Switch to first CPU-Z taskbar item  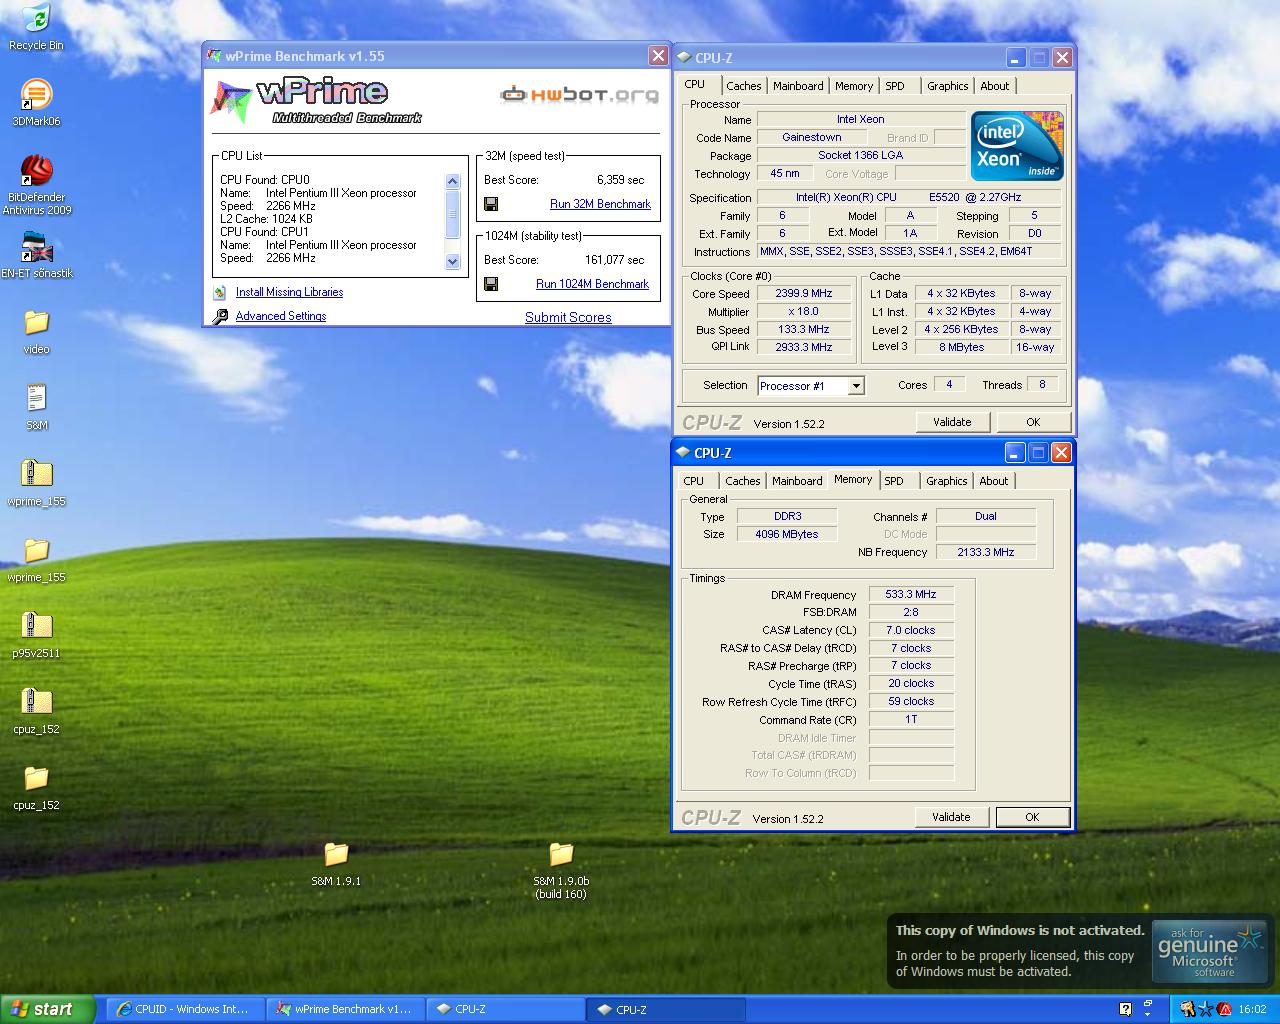coord(506,1009)
